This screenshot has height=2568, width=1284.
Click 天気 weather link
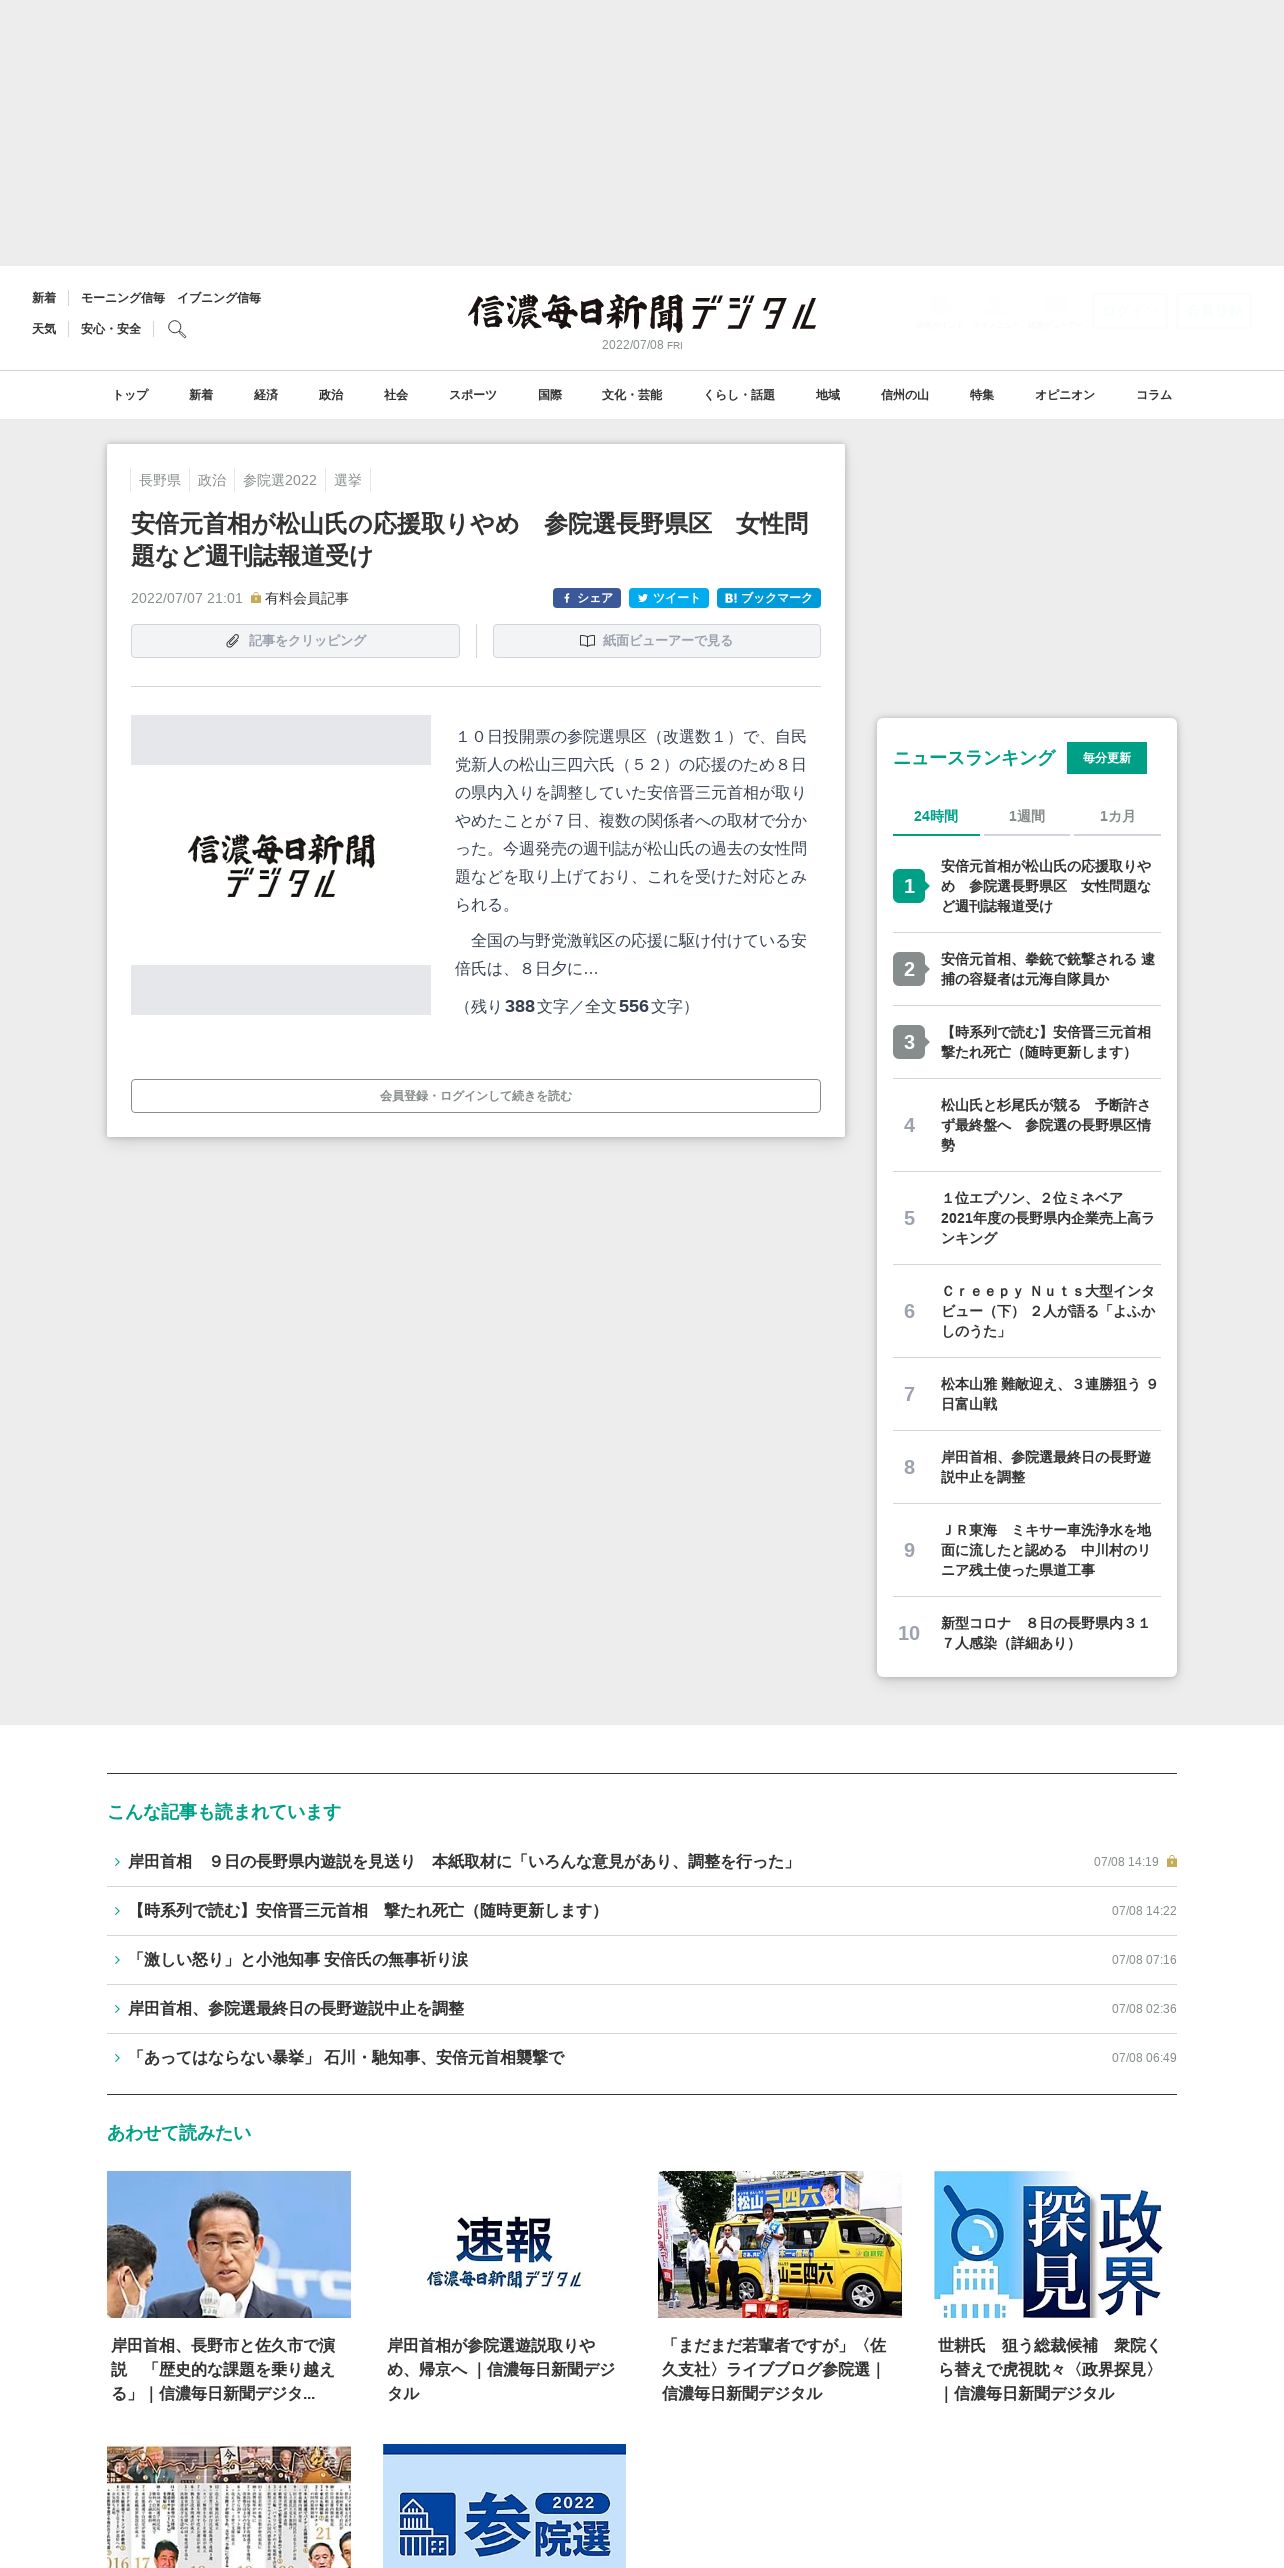(x=44, y=329)
